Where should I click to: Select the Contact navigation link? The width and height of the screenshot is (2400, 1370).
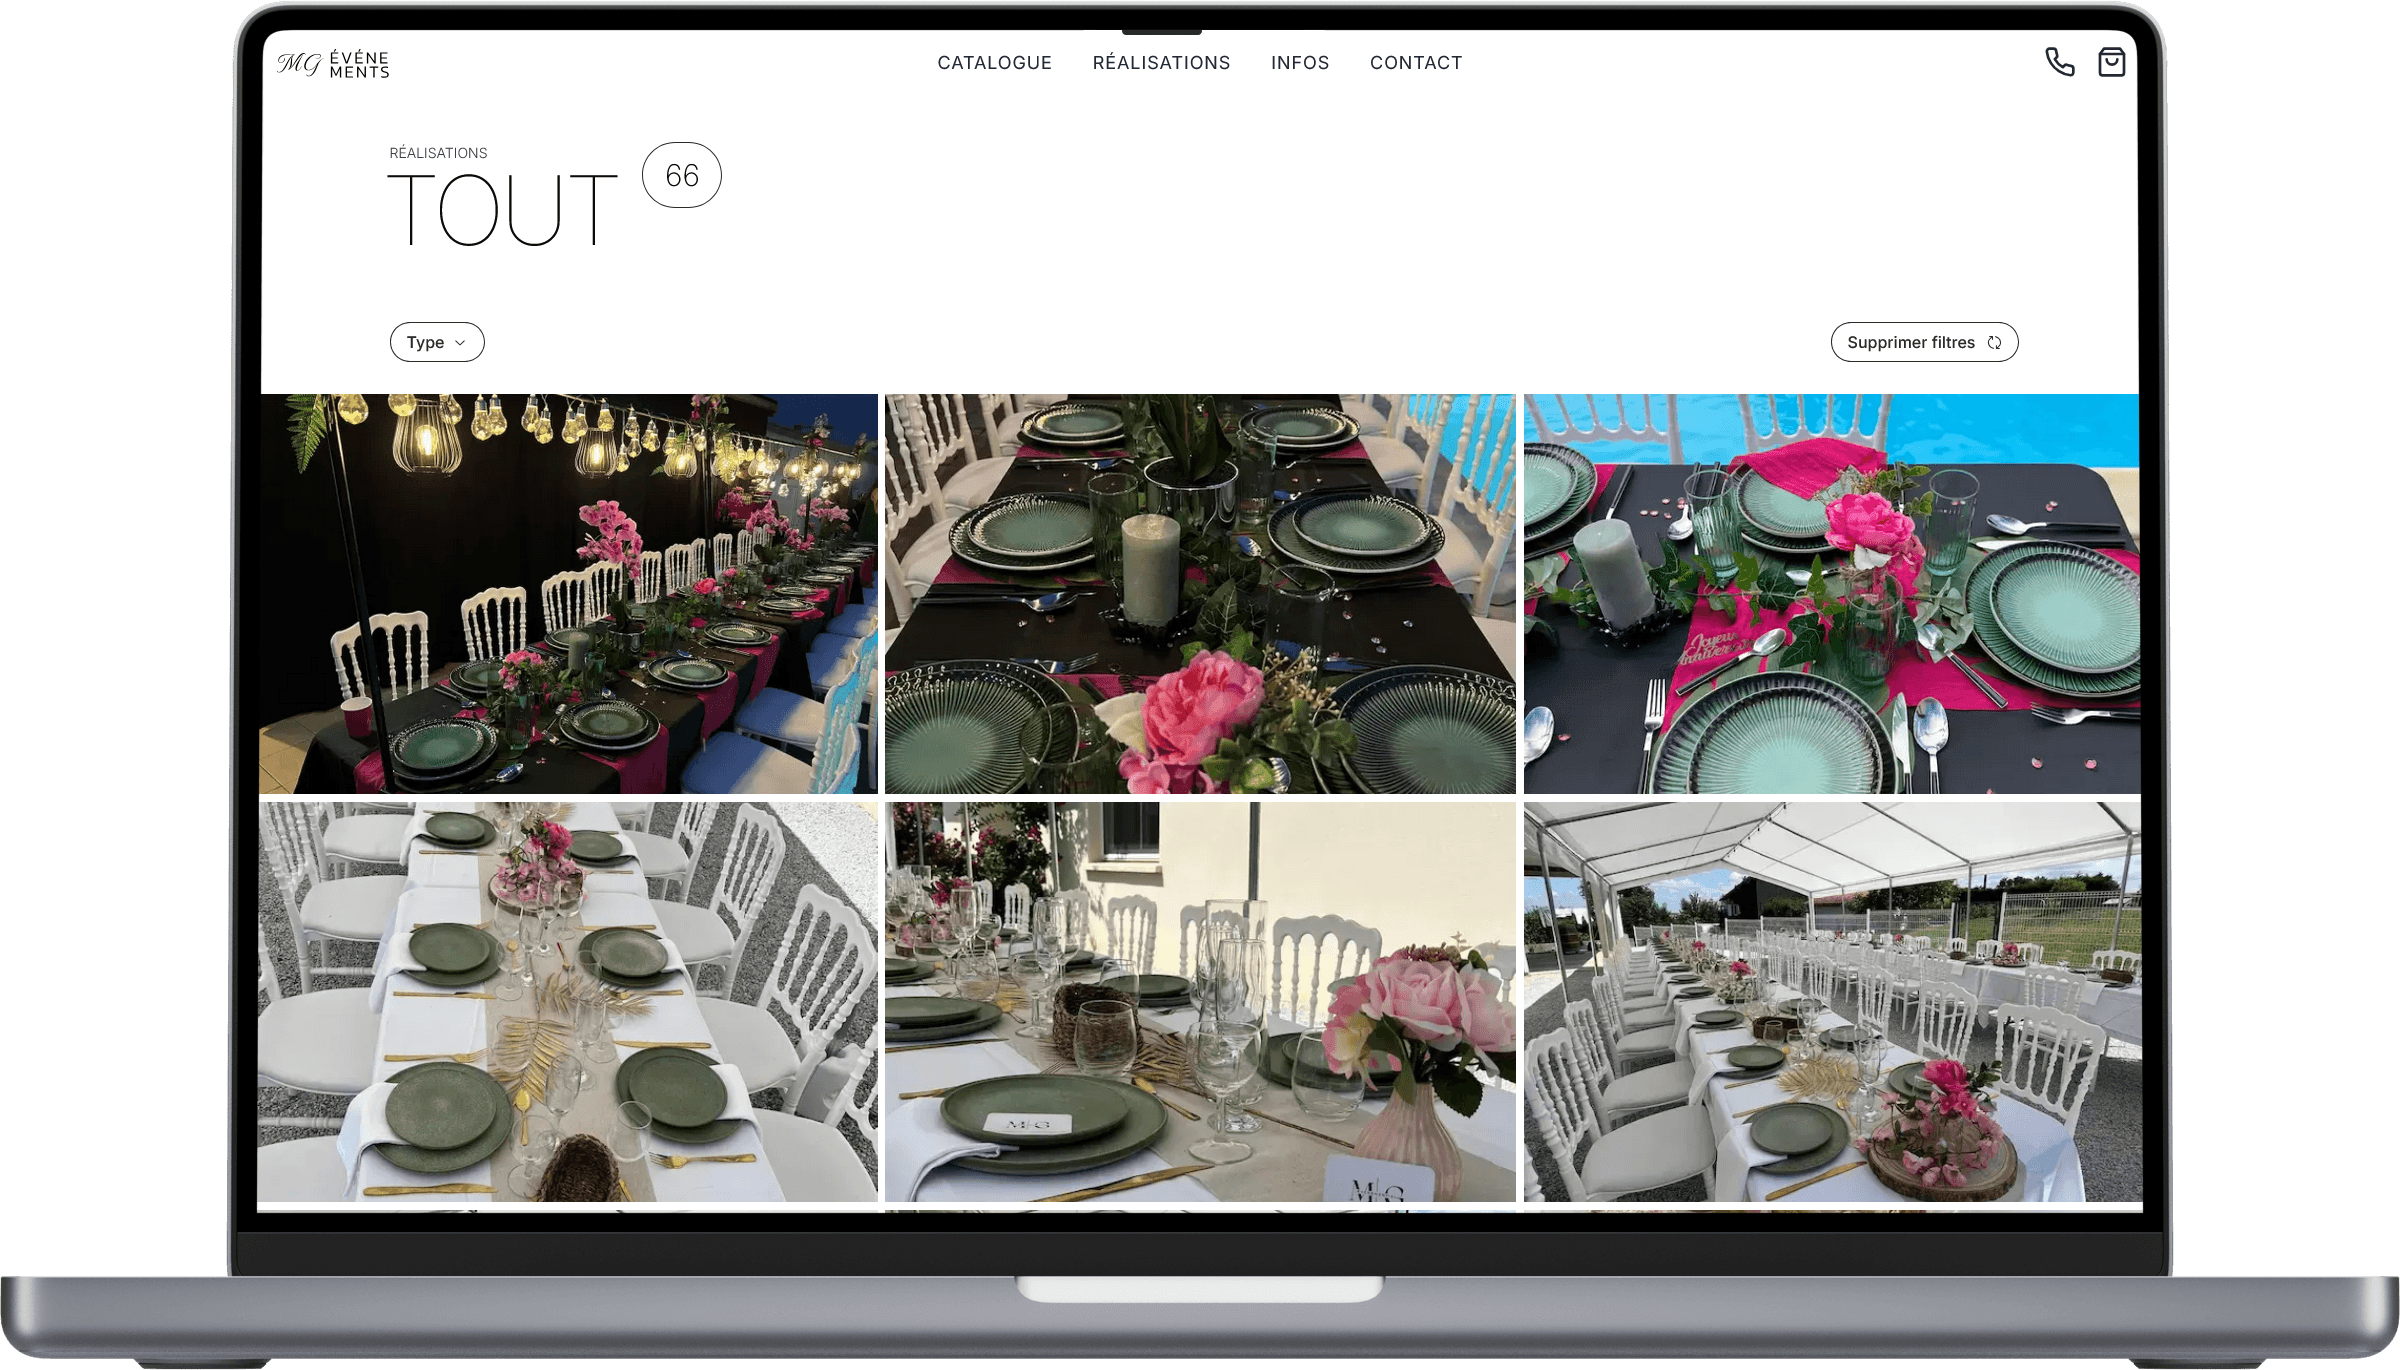[1416, 63]
